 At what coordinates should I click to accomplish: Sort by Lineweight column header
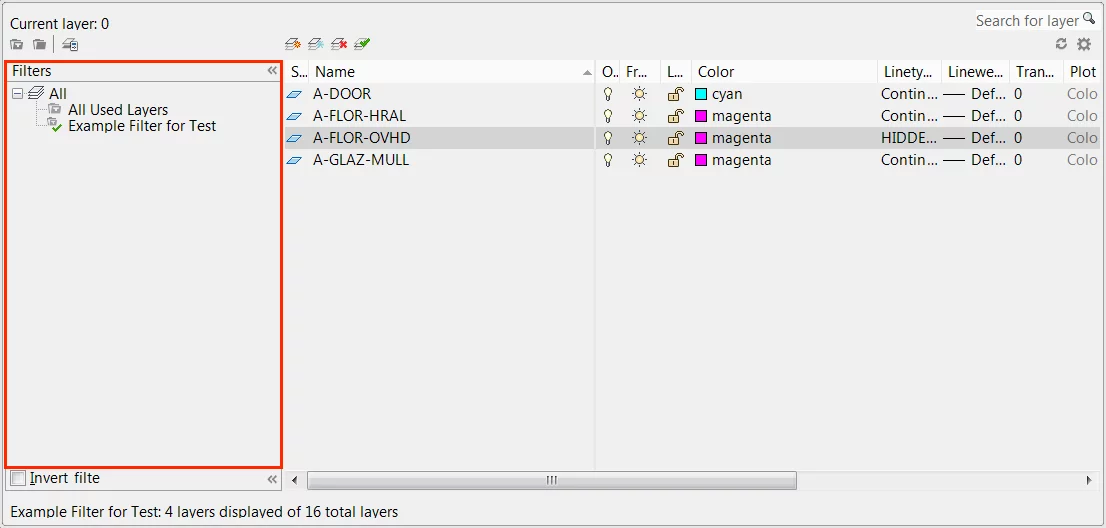tap(975, 72)
